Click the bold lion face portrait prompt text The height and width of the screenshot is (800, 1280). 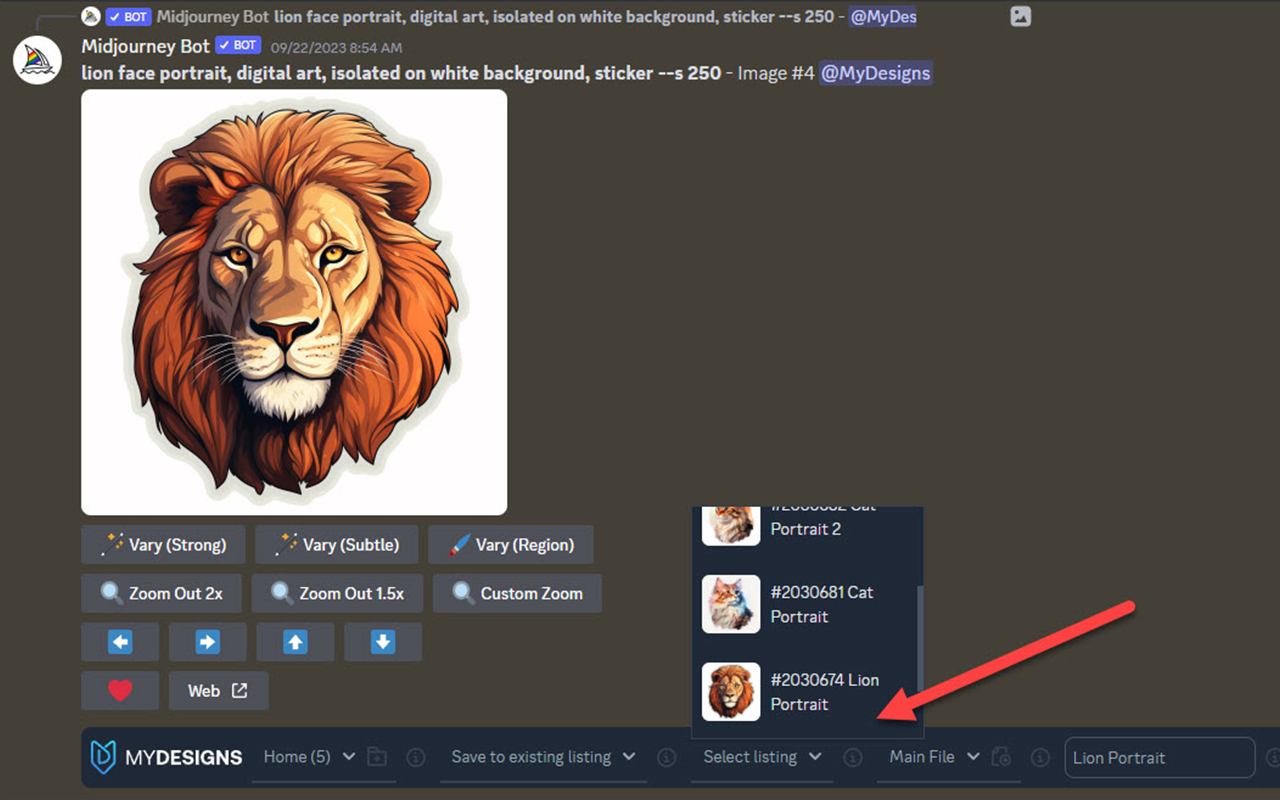click(x=401, y=73)
